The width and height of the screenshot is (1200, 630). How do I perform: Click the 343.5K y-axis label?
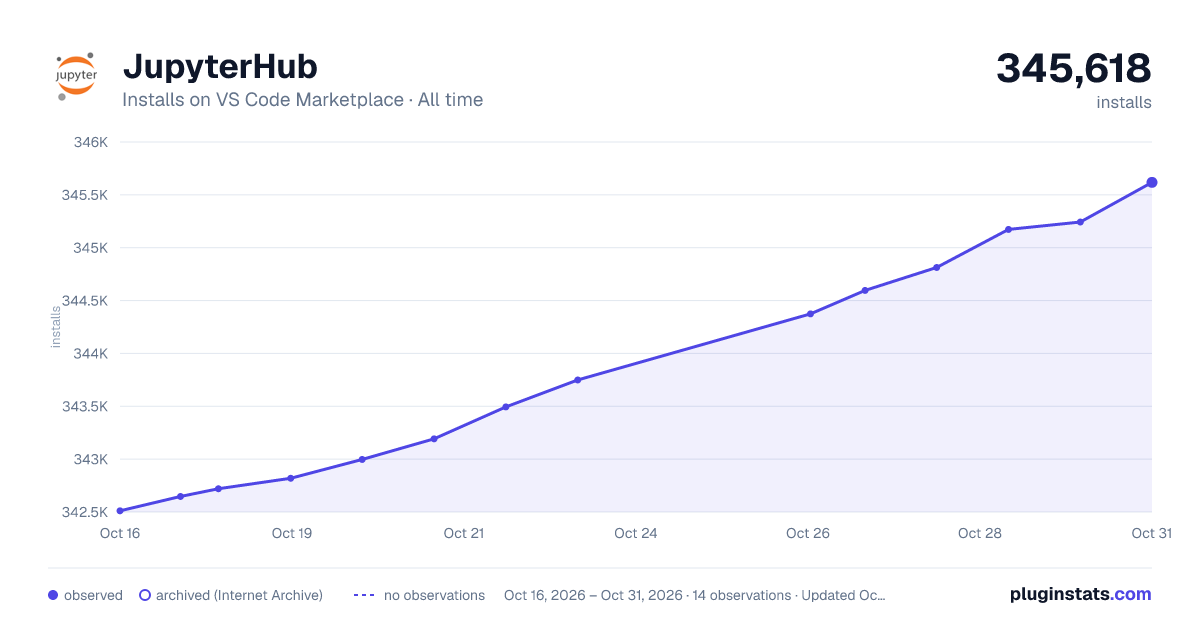(x=84, y=407)
